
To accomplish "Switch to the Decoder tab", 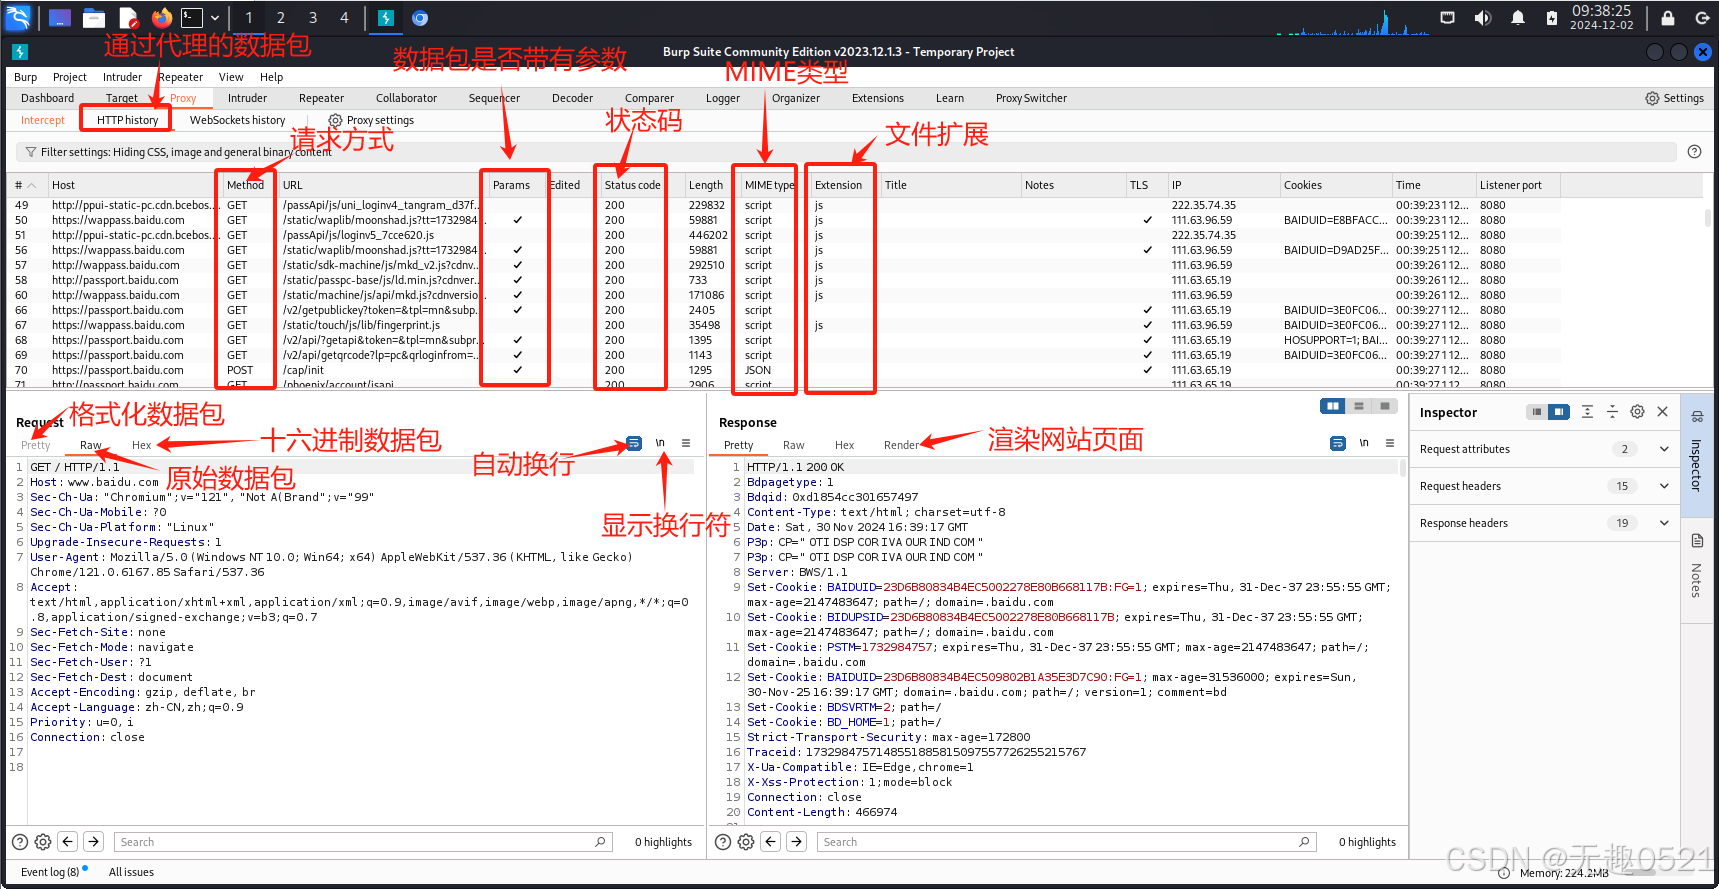I will point(572,98).
